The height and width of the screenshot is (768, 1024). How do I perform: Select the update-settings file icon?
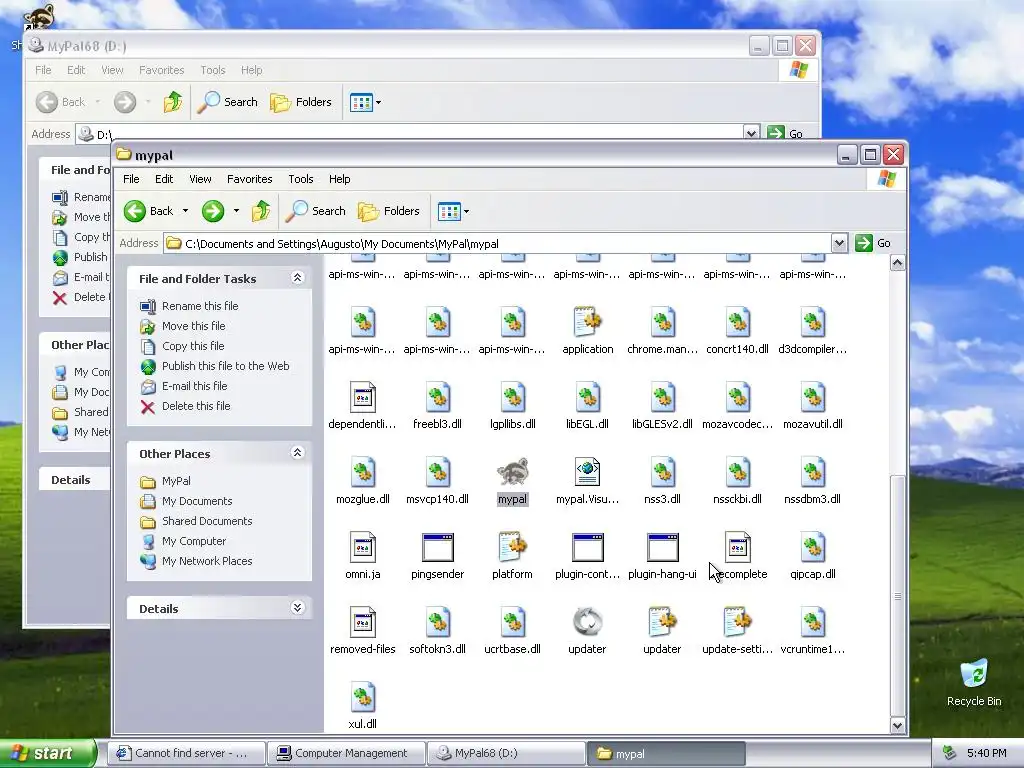tap(737, 622)
